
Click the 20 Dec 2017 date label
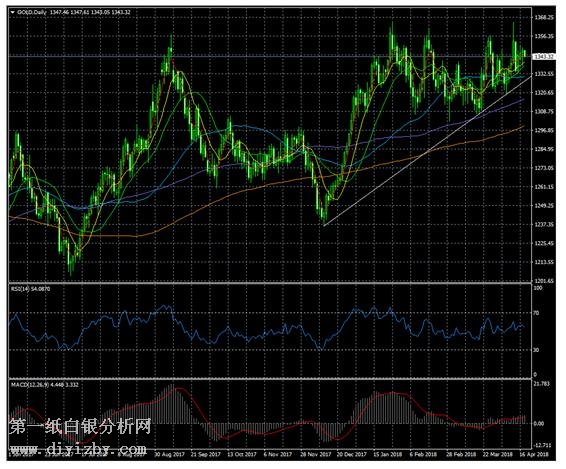pos(352,454)
